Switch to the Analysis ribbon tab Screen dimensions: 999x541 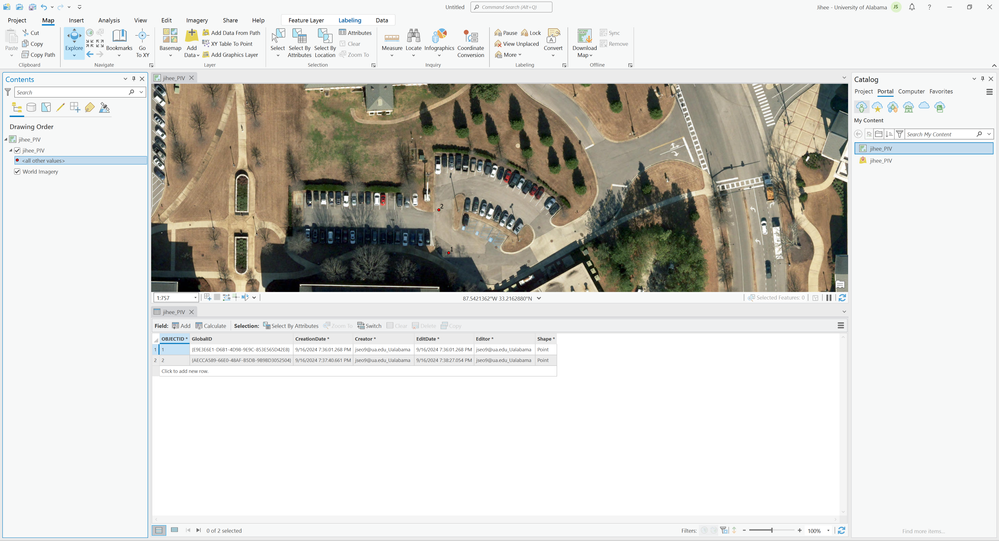[109, 20]
